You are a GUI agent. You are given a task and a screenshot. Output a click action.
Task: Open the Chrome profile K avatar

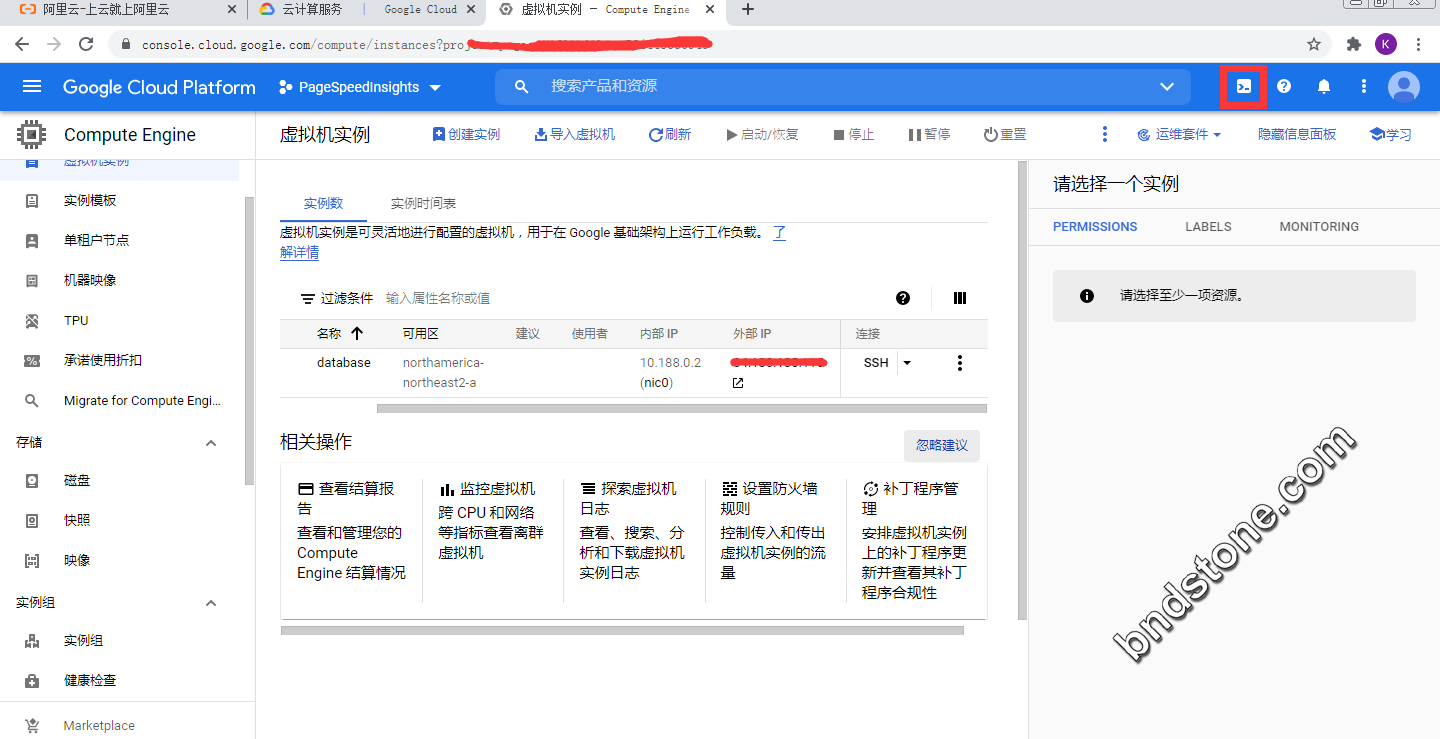click(1386, 44)
